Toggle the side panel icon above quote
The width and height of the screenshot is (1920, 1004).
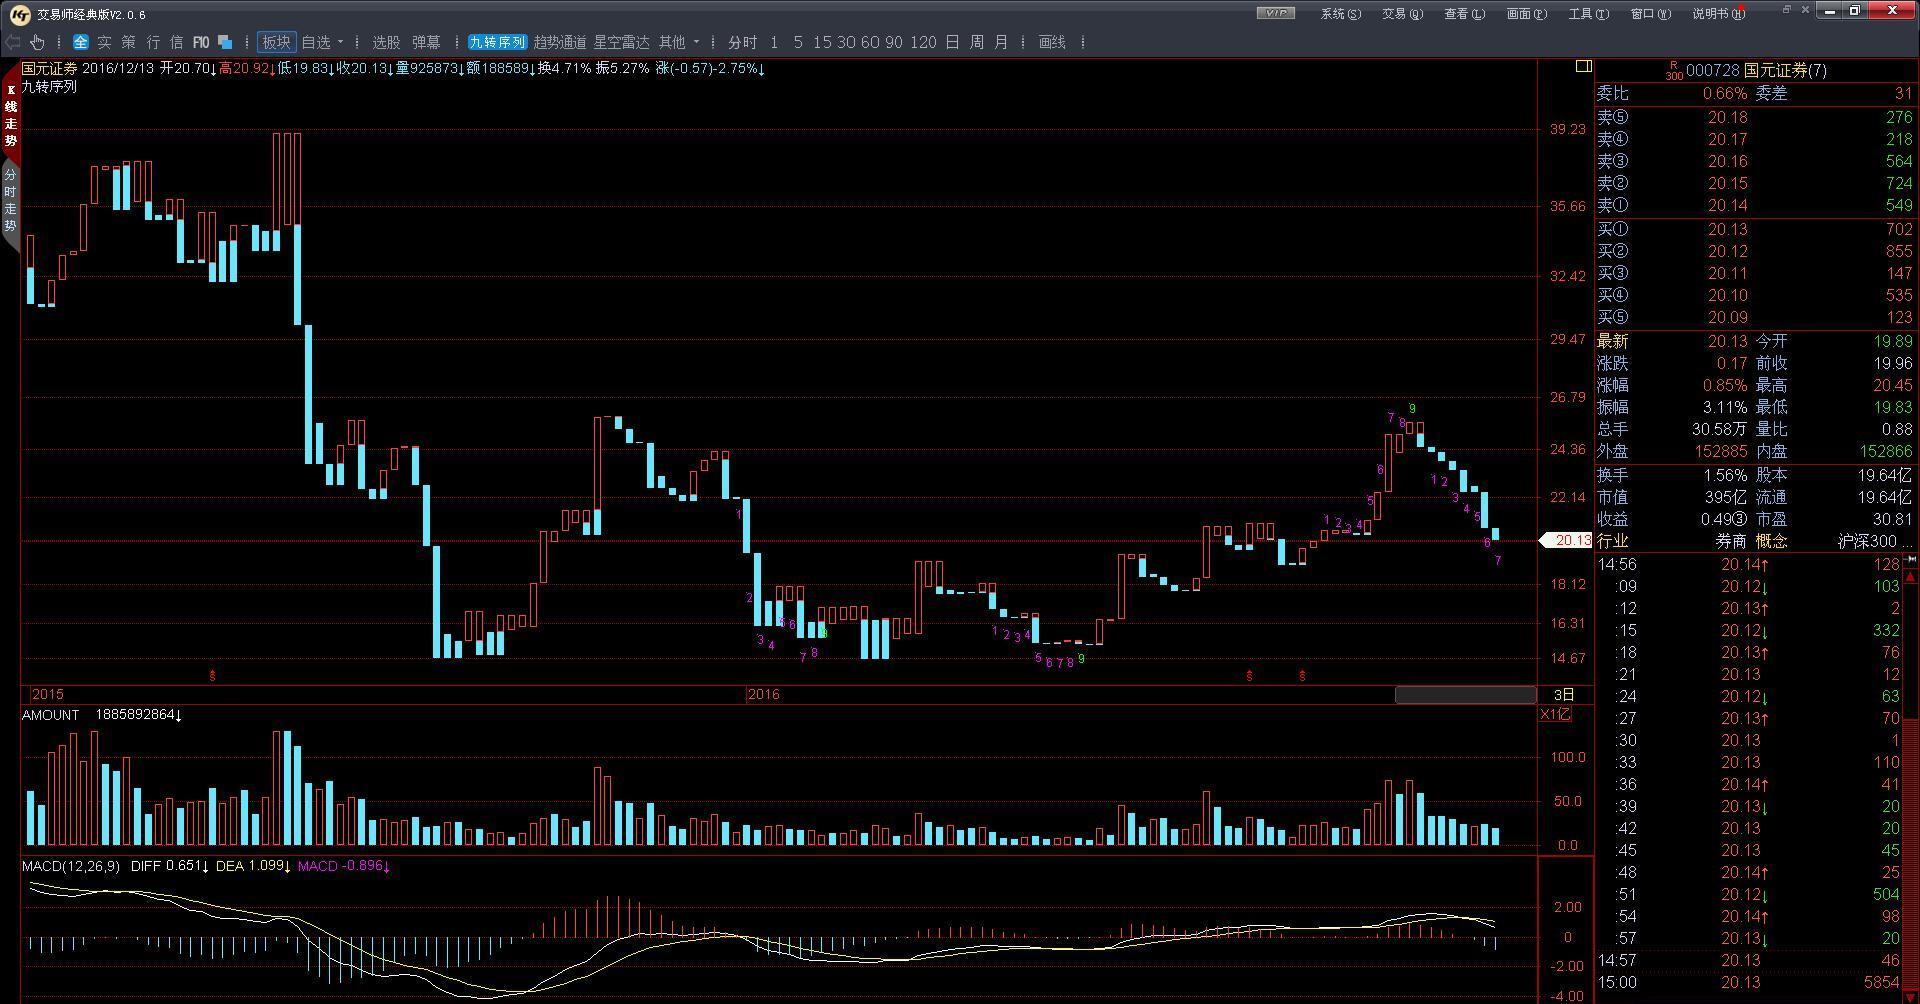click(1583, 66)
